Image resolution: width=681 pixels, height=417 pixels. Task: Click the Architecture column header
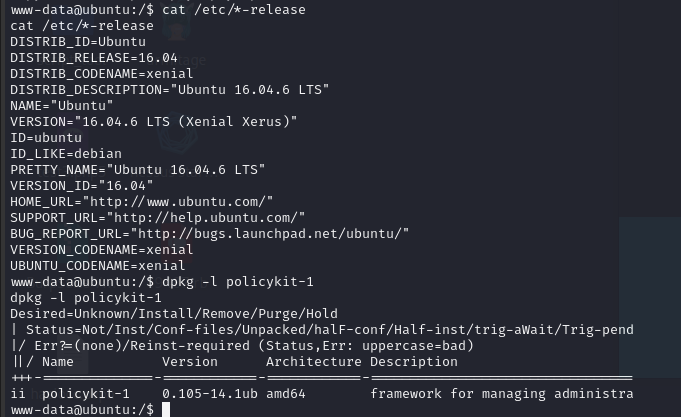pos(313,362)
